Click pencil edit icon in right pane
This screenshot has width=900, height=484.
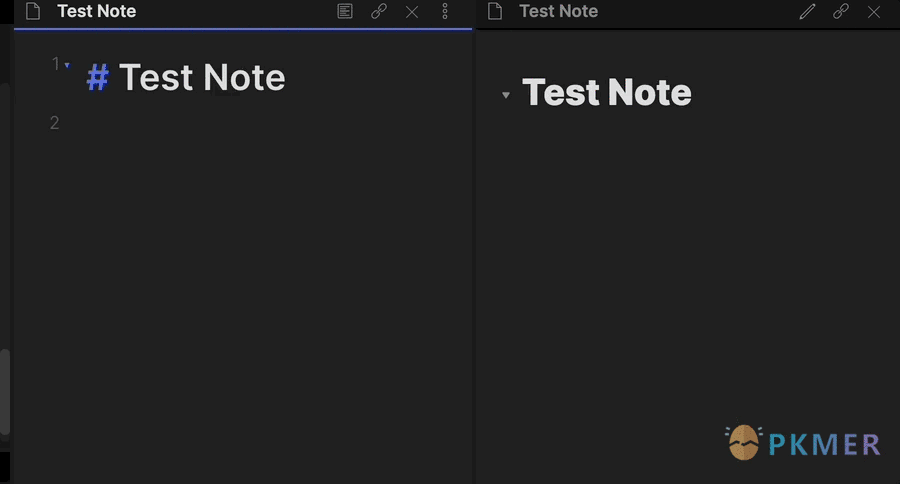[x=807, y=11]
